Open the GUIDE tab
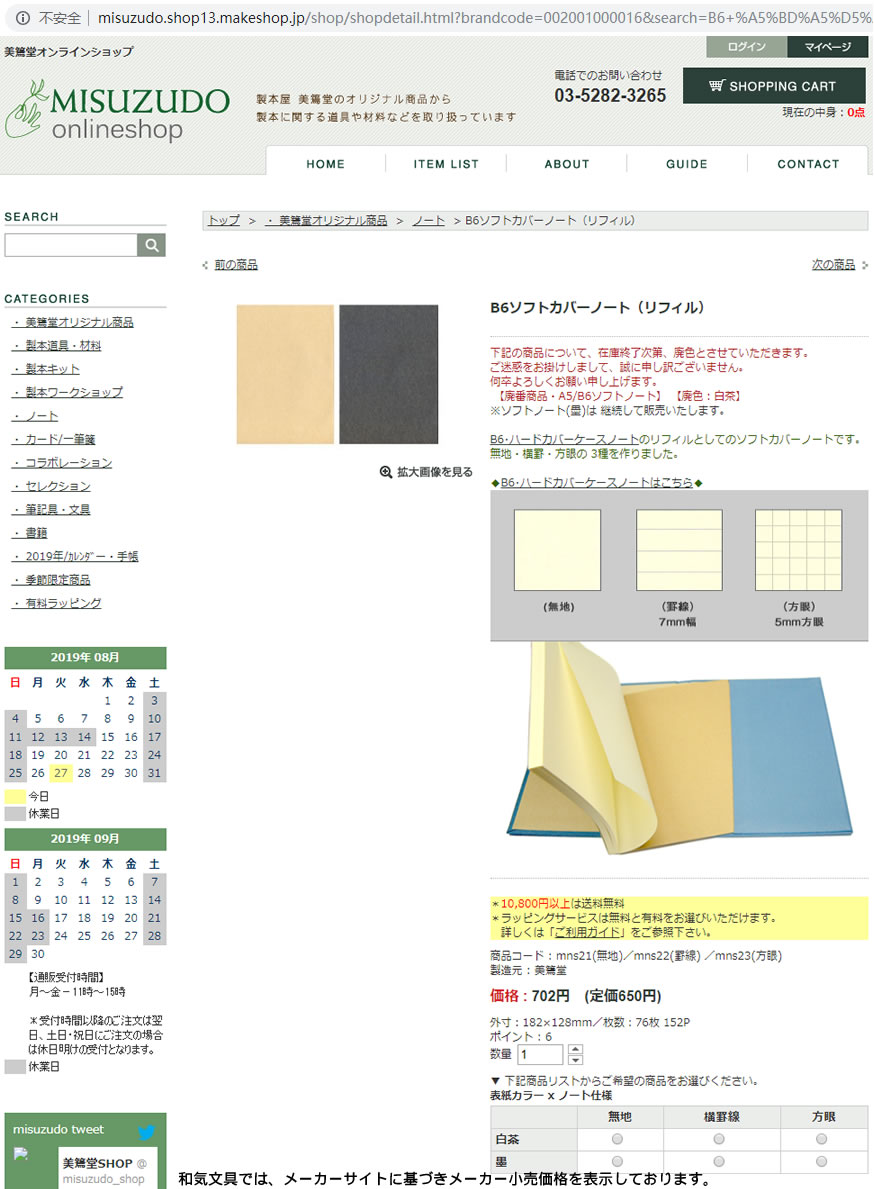Viewport: 874px width, 1189px height. click(687, 164)
